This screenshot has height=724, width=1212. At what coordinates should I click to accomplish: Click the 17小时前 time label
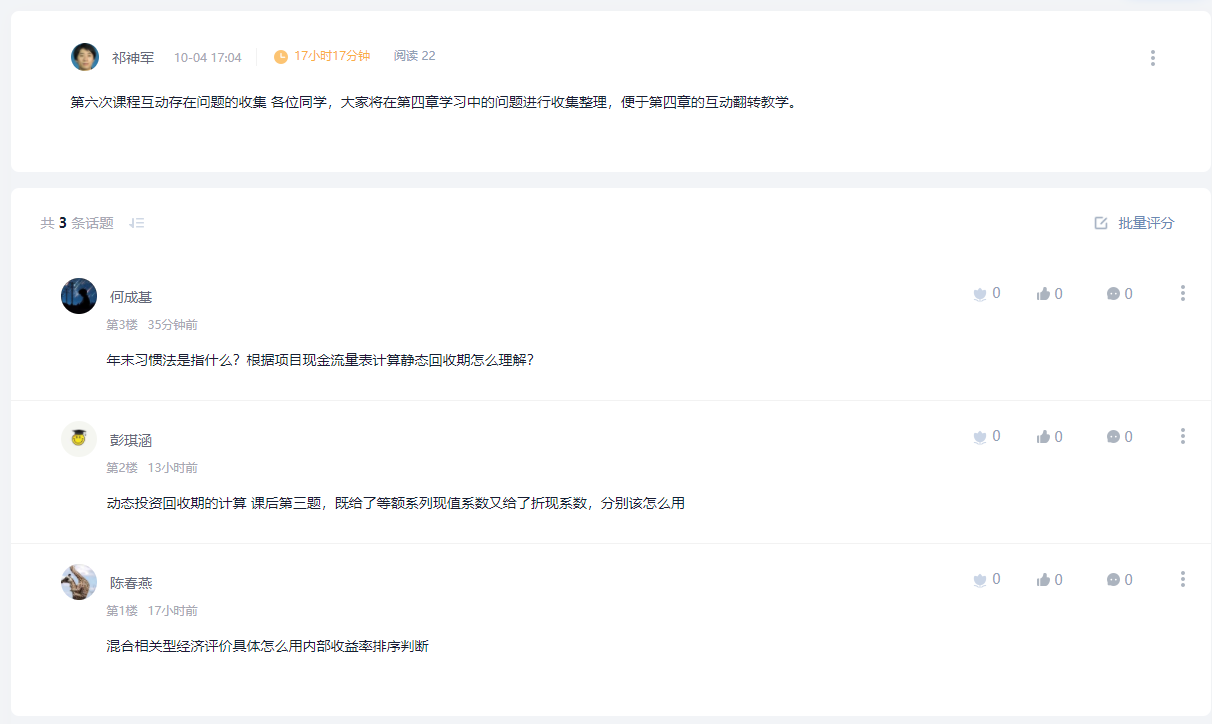(x=173, y=611)
